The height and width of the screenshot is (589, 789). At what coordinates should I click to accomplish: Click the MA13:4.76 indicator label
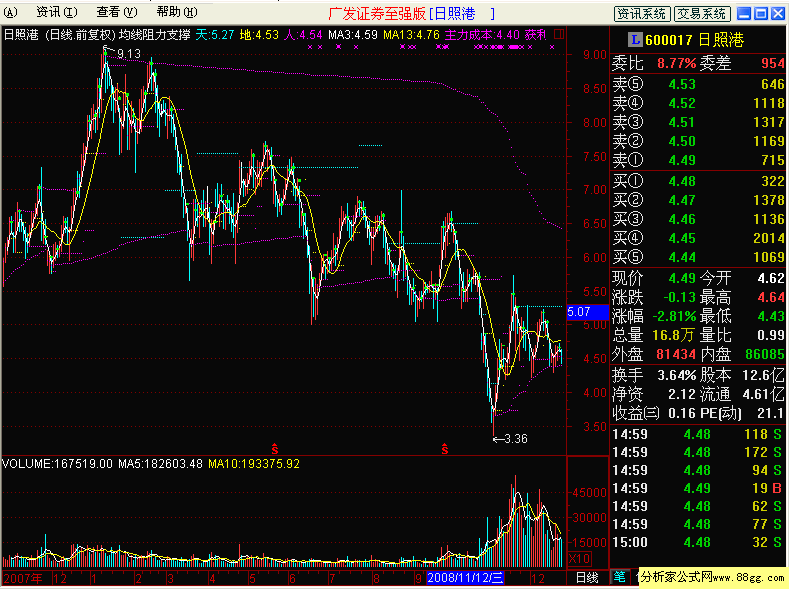pos(411,35)
